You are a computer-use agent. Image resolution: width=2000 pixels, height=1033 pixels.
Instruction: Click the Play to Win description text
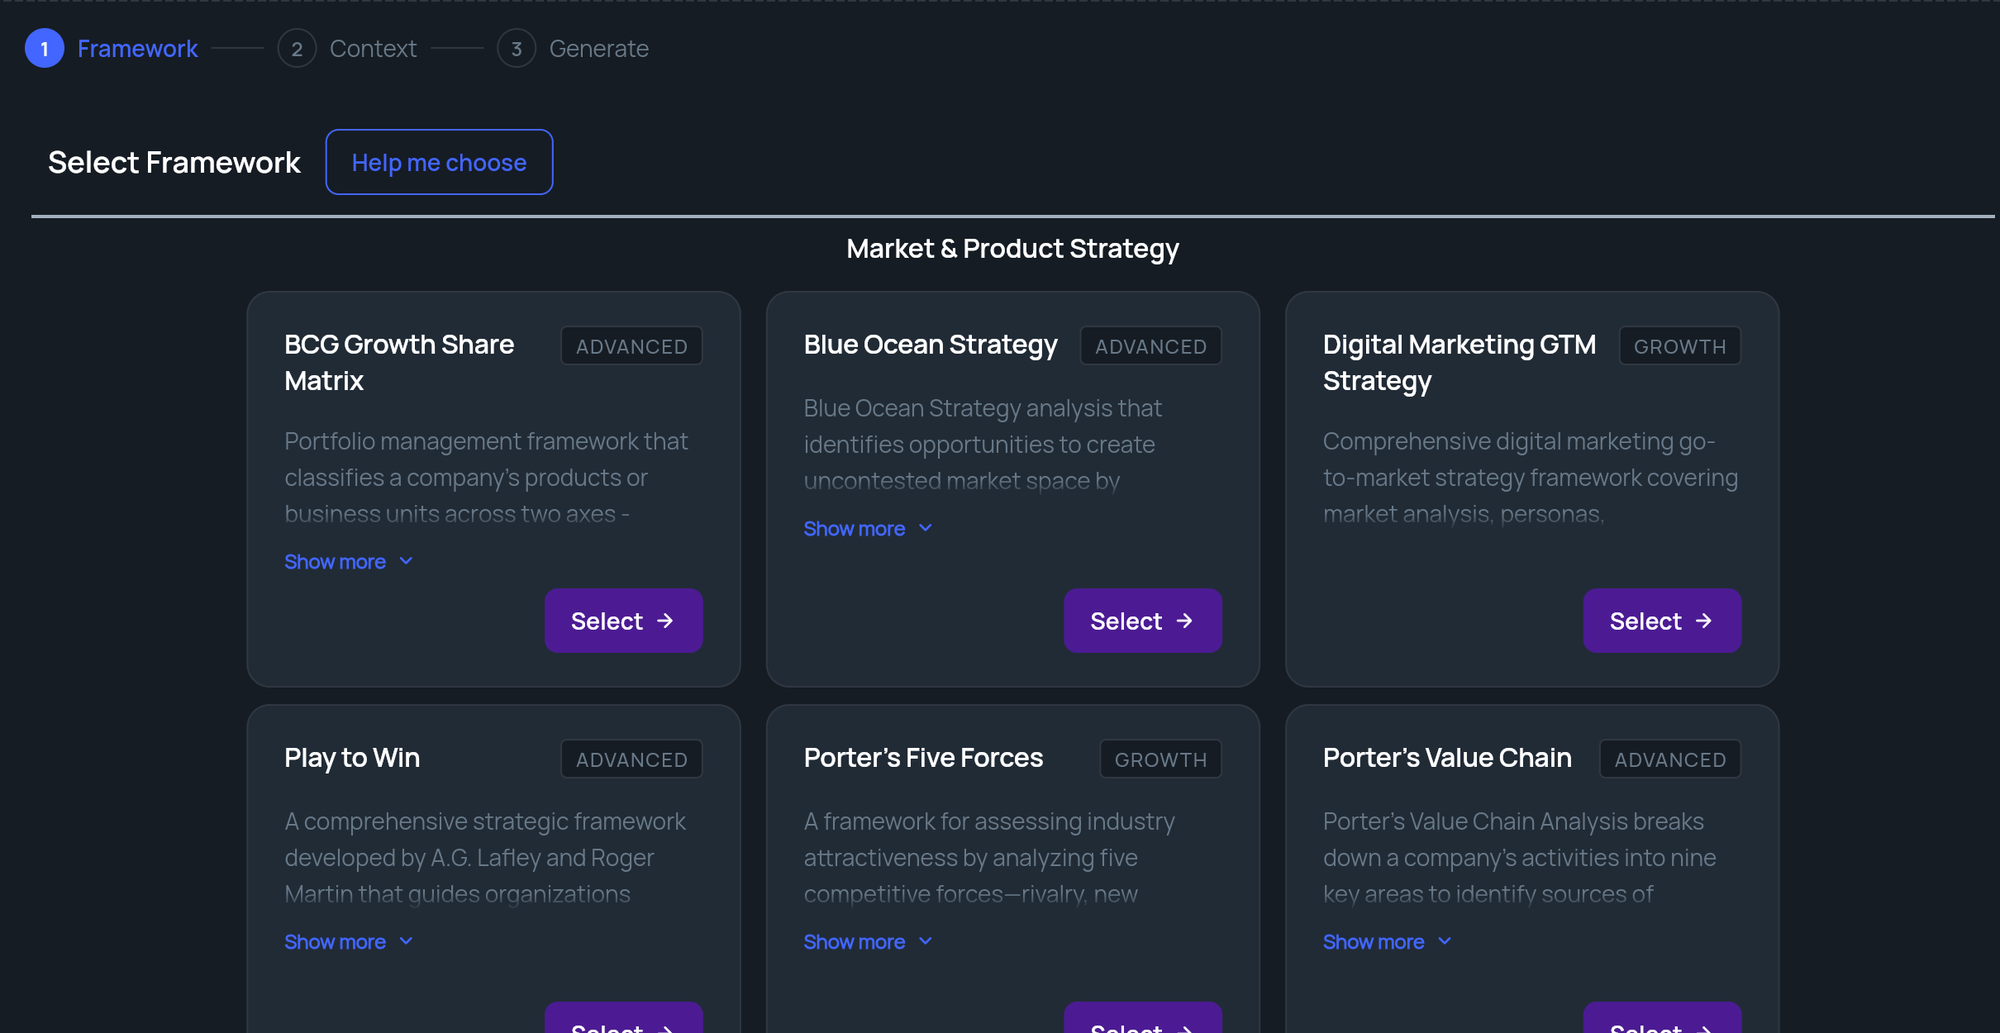485,858
